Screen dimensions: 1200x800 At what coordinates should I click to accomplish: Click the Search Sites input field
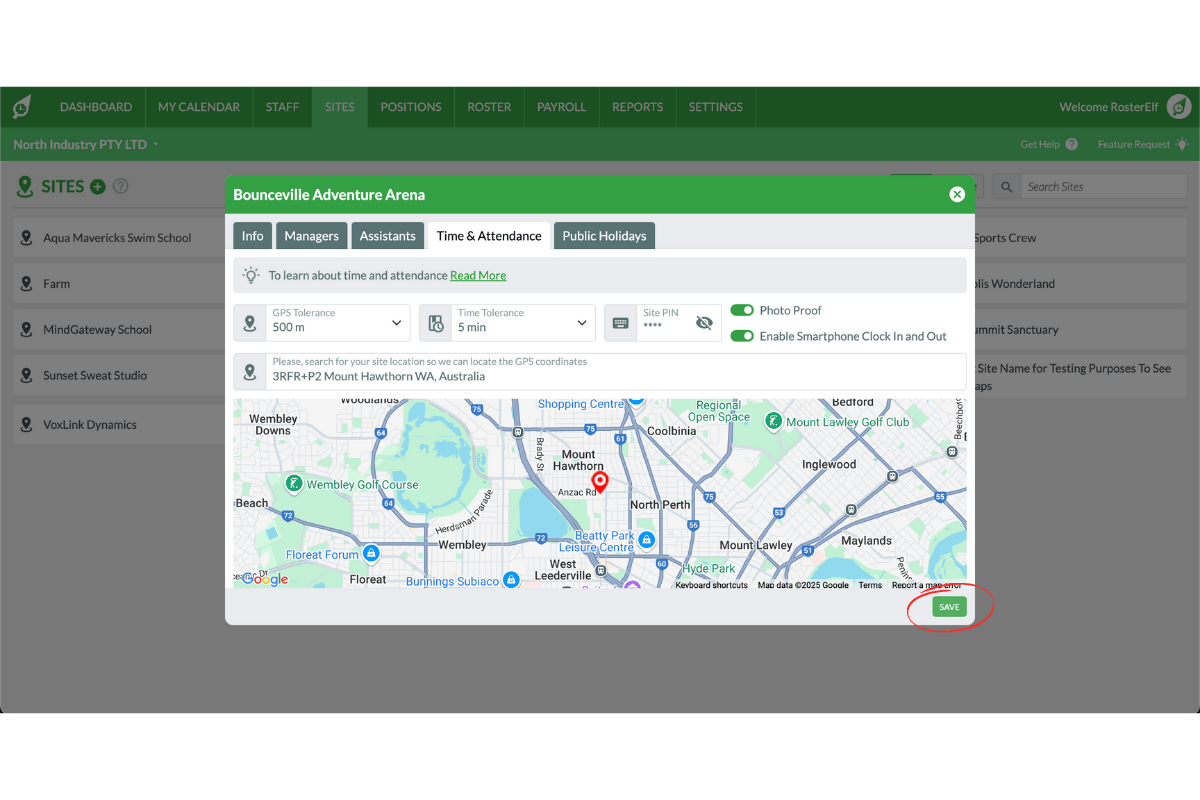click(1103, 186)
